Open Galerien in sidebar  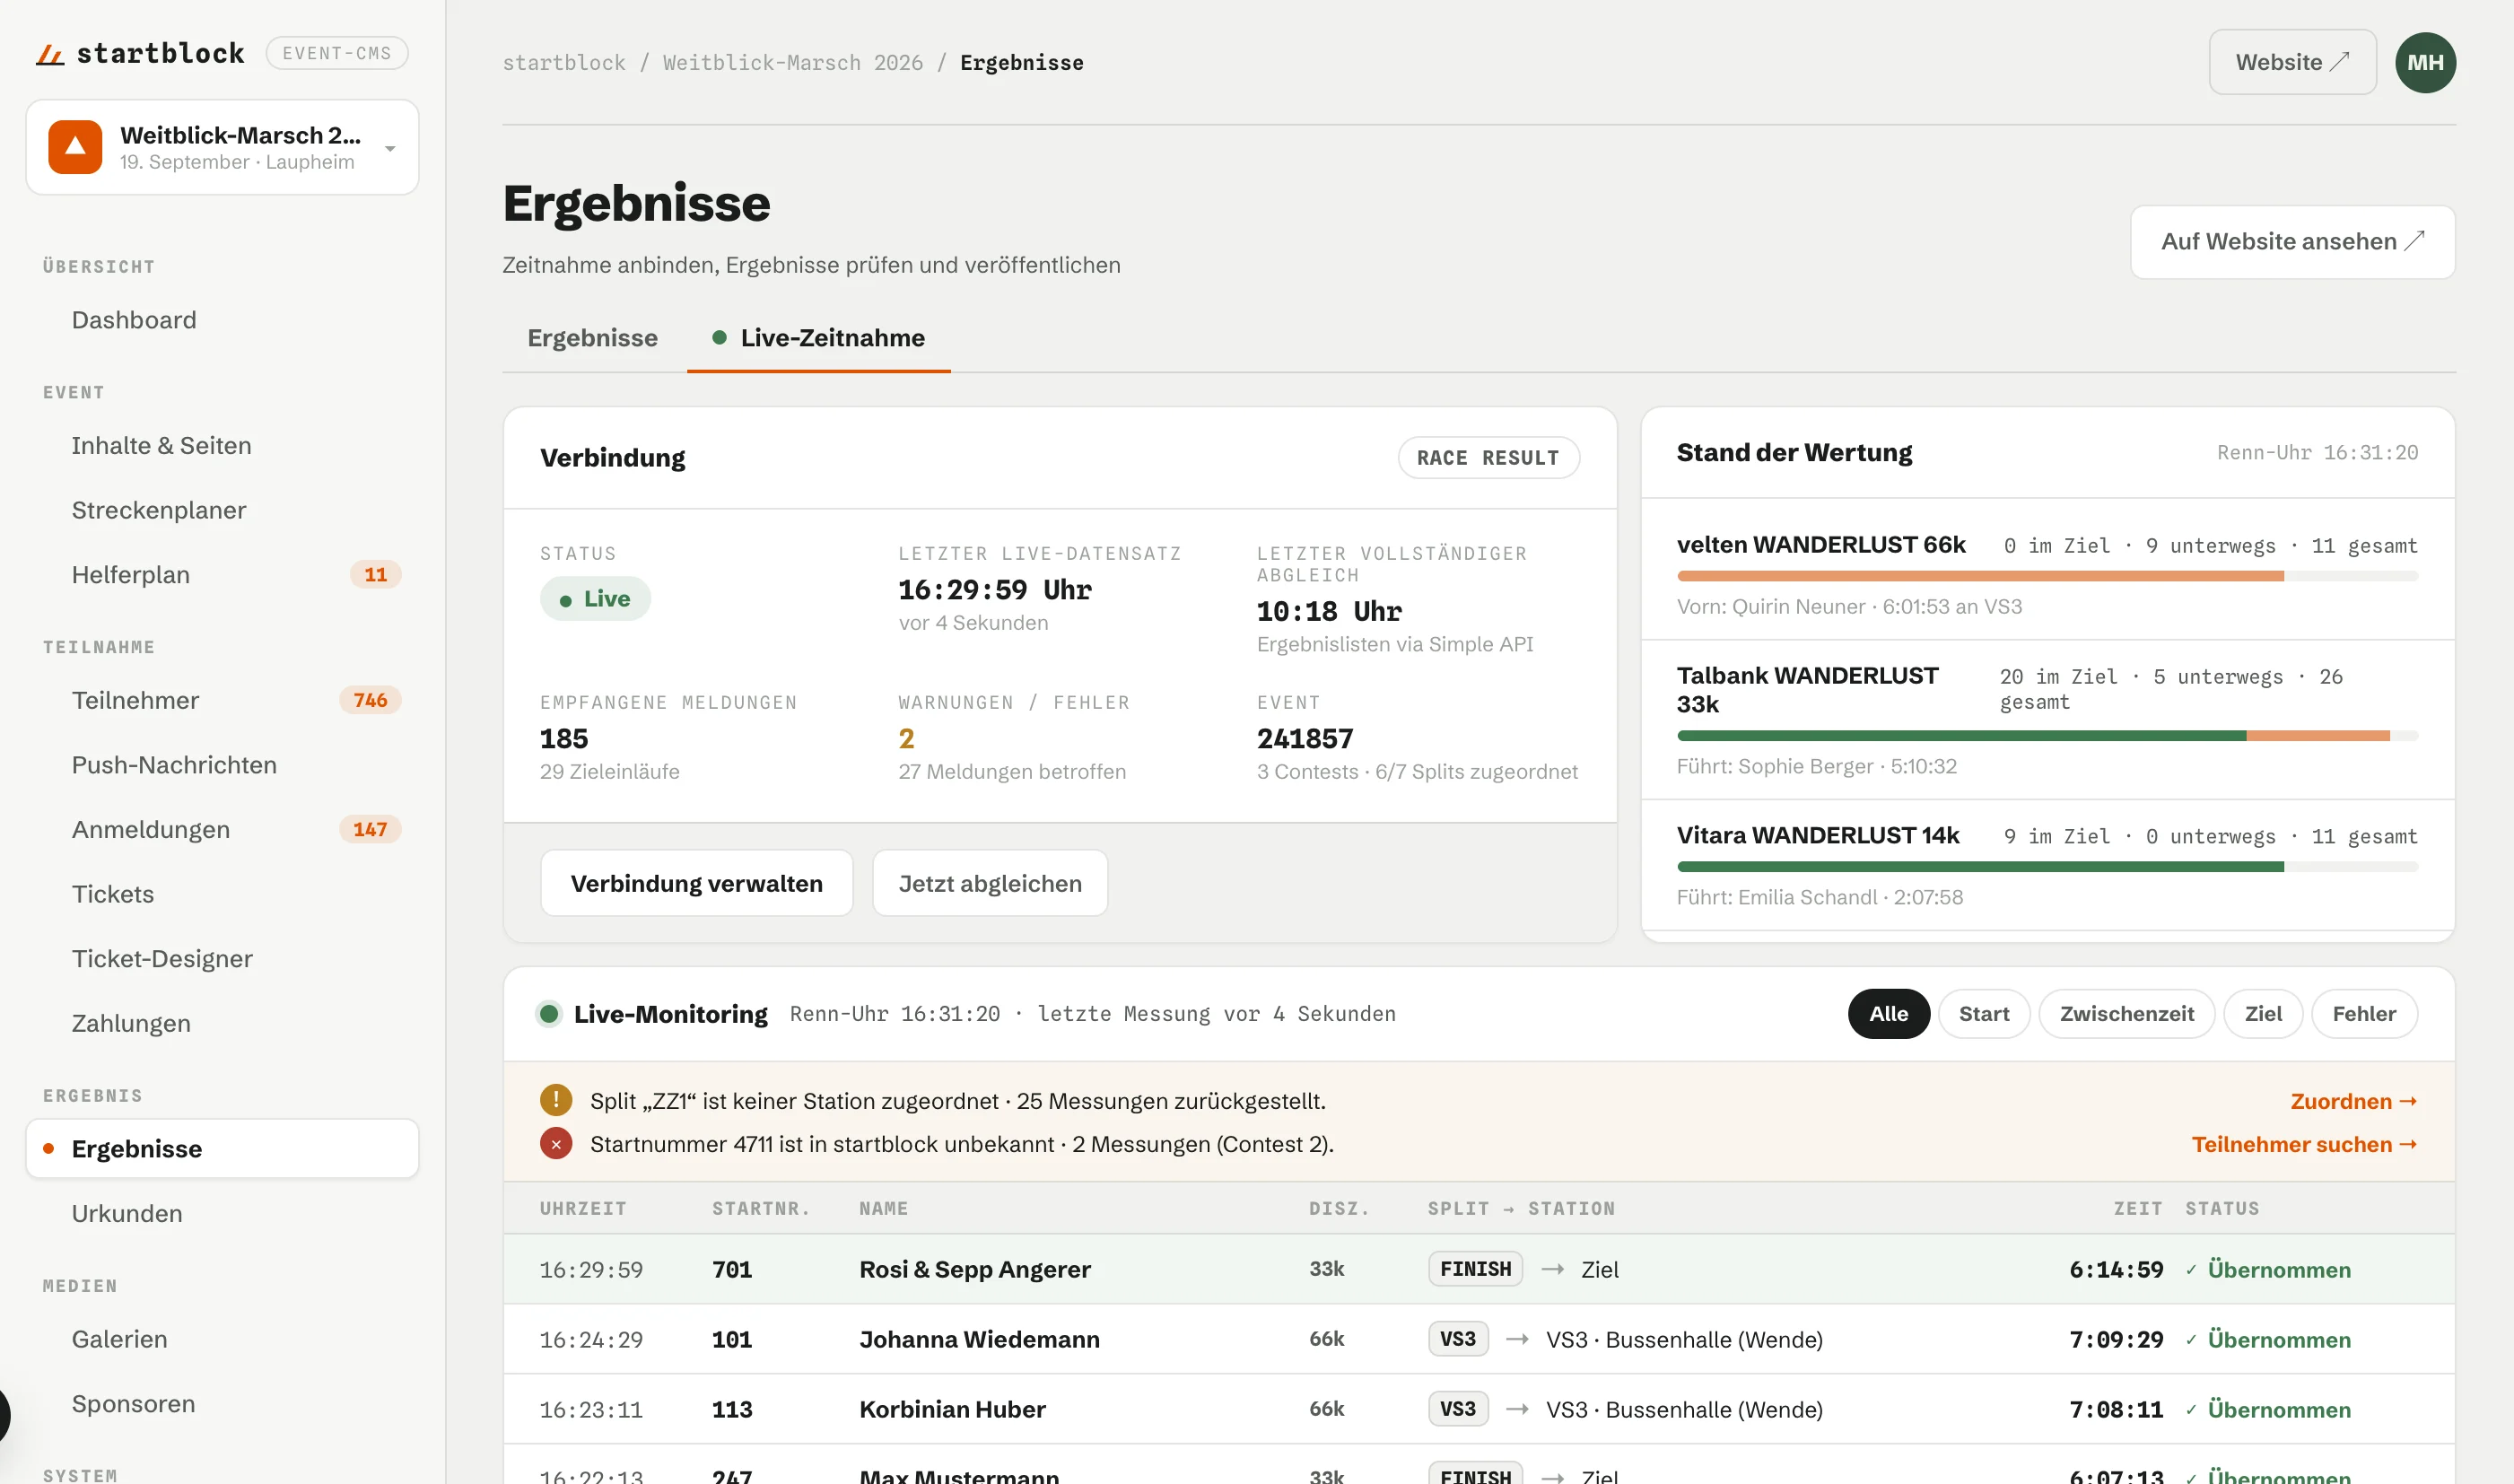pyautogui.click(x=222, y=1339)
